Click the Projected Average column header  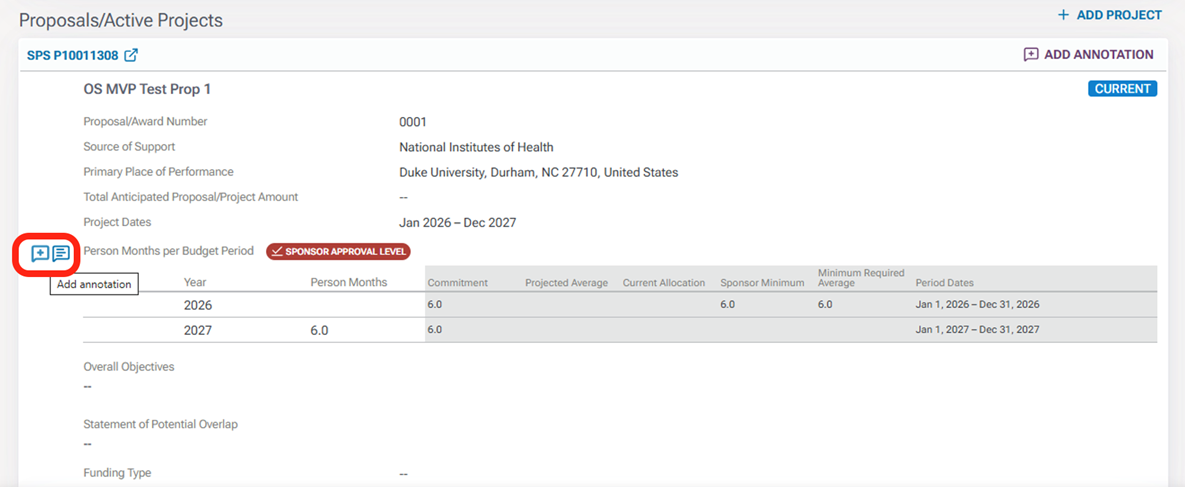(x=566, y=283)
